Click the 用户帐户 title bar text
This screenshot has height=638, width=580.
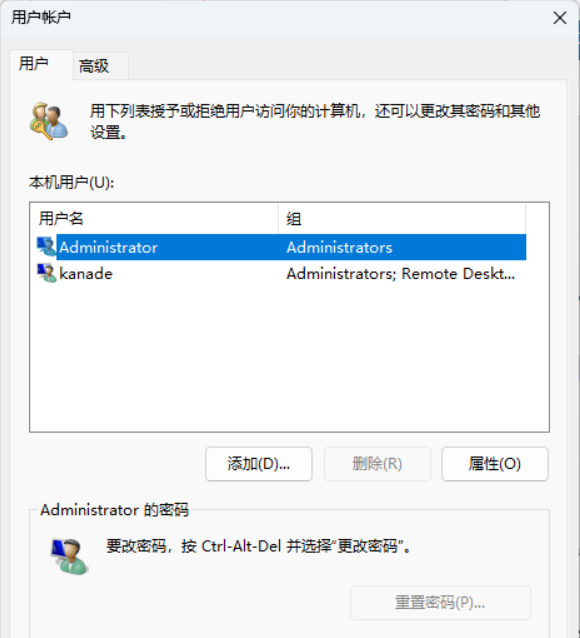[41, 17]
